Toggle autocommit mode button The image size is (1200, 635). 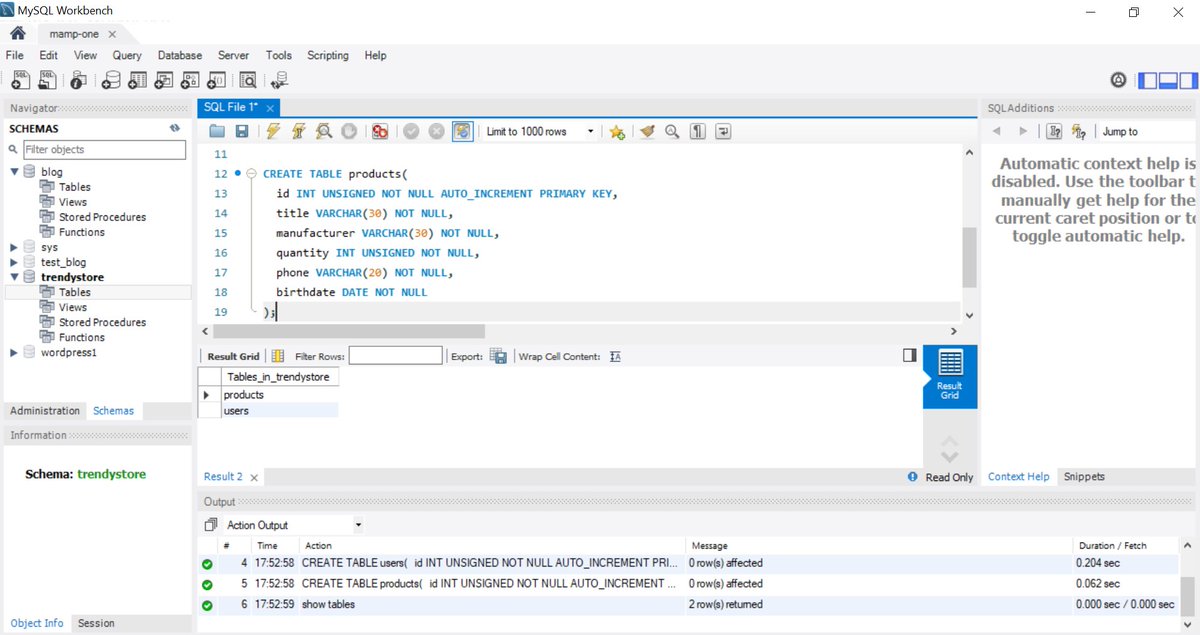pyautogui.click(x=462, y=131)
